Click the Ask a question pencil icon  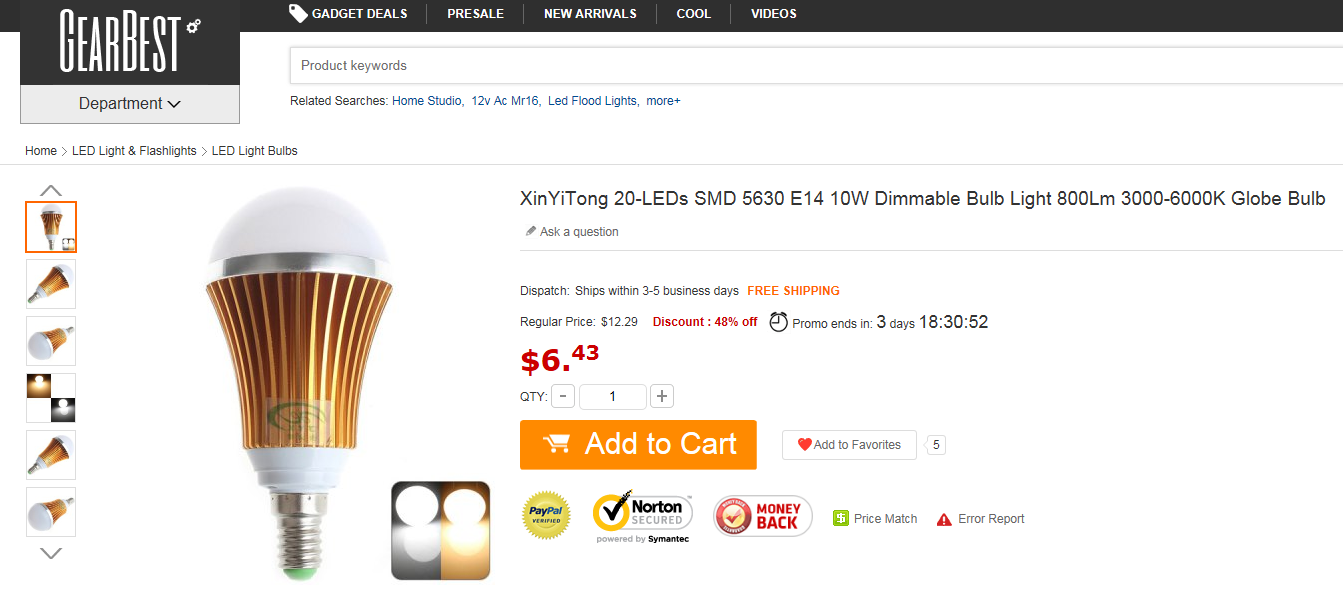click(531, 232)
